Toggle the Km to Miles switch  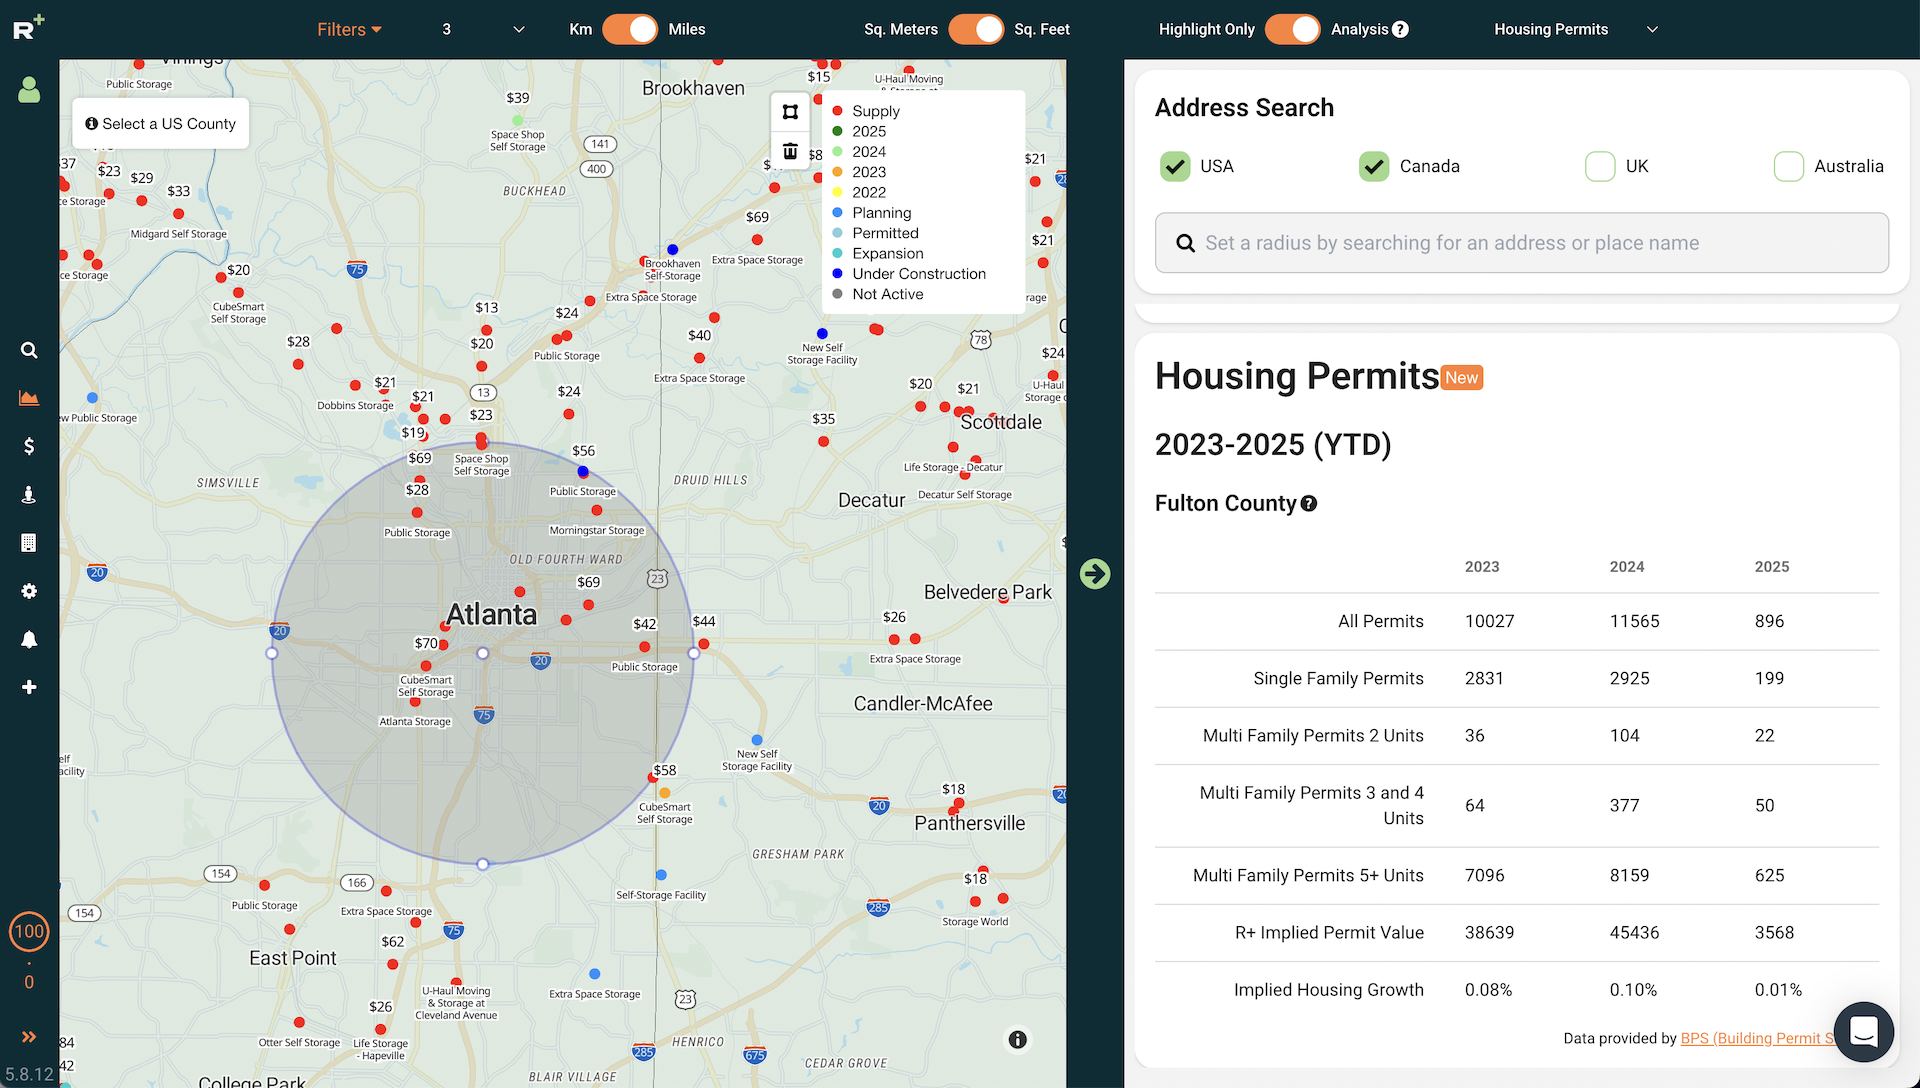pos(629,29)
